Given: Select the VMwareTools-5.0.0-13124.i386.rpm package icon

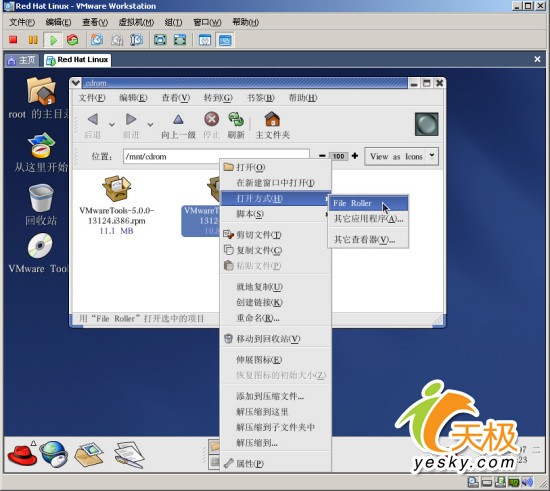Looking at the screenshot, I should coord(117,188).
